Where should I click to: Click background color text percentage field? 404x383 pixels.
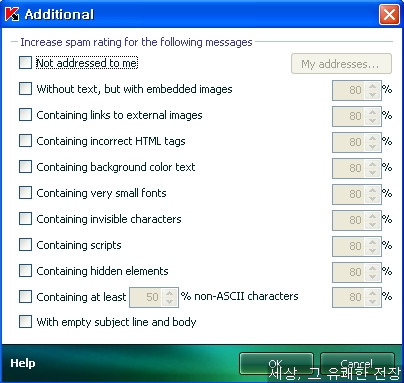pyautogui.click(x=349, y=168)
